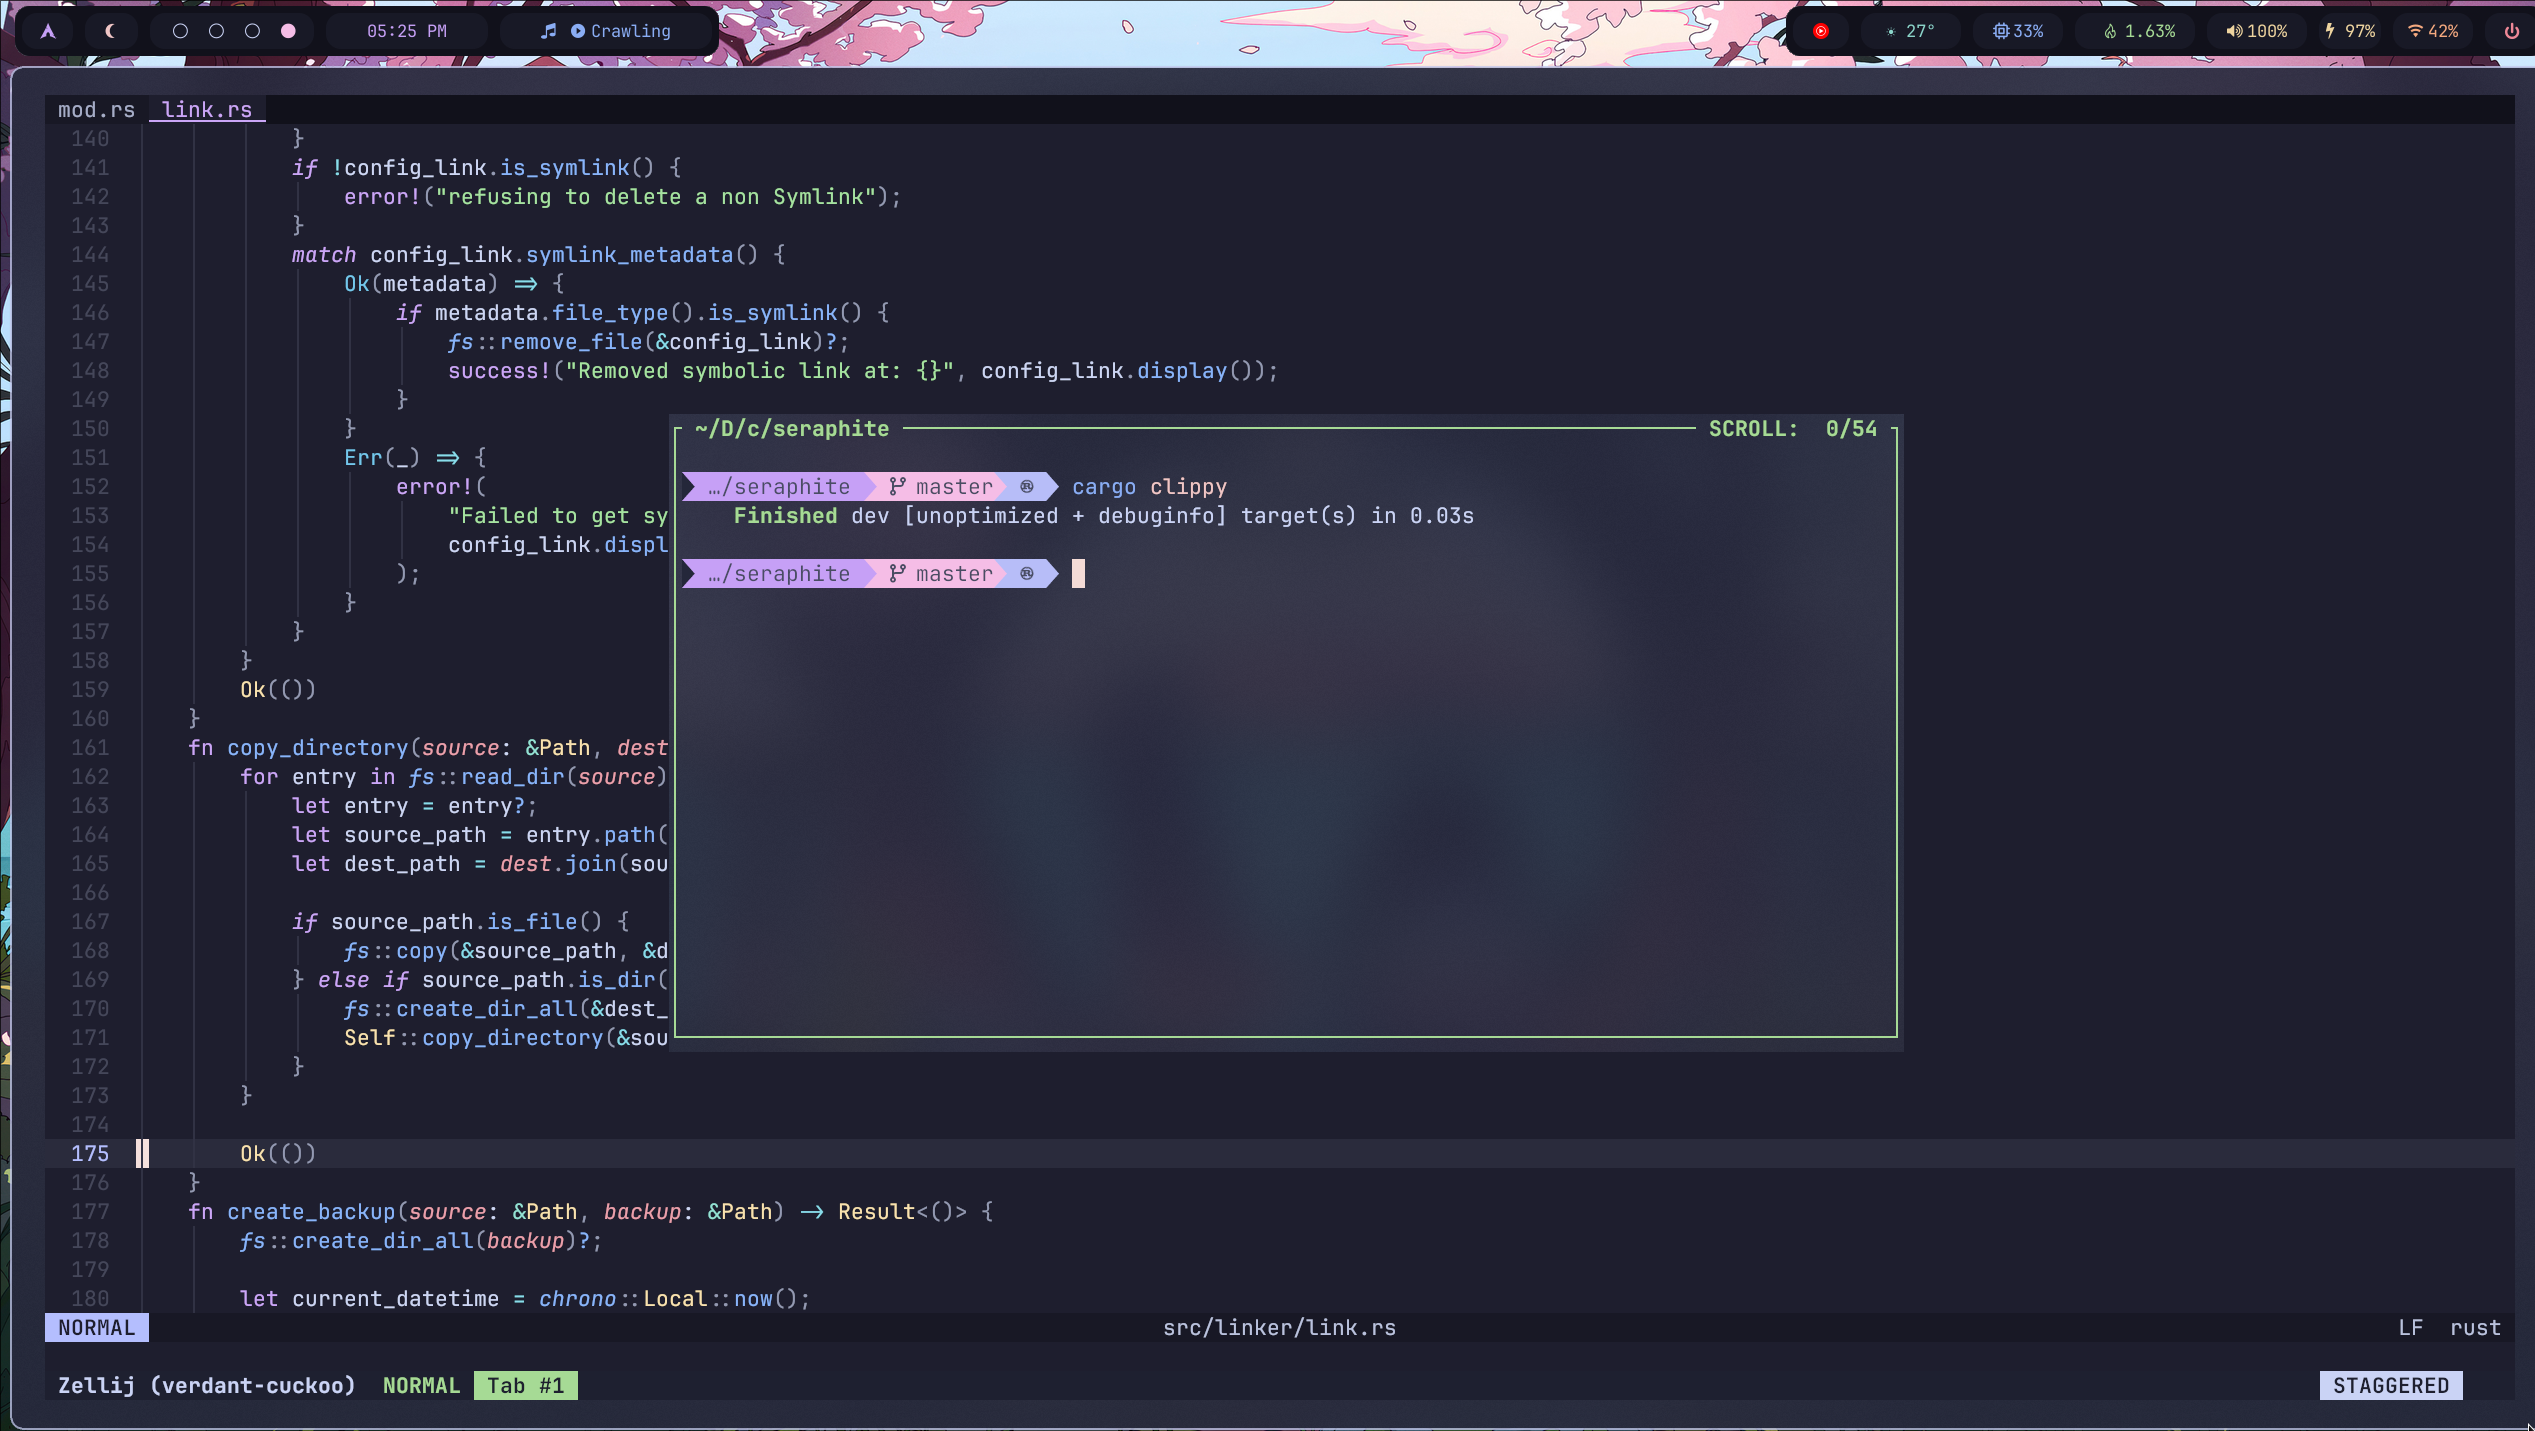The height and width of the screenshot is (1431, 2535).
Task: Open the YouTube Music red icon
Action: pyautogui.click(x=1821, y=31)
